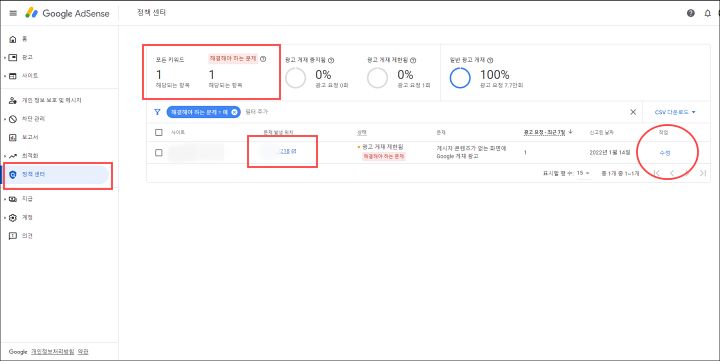Click the Google AdSense logo
The image size is (720, 361).
pos(67,13)
